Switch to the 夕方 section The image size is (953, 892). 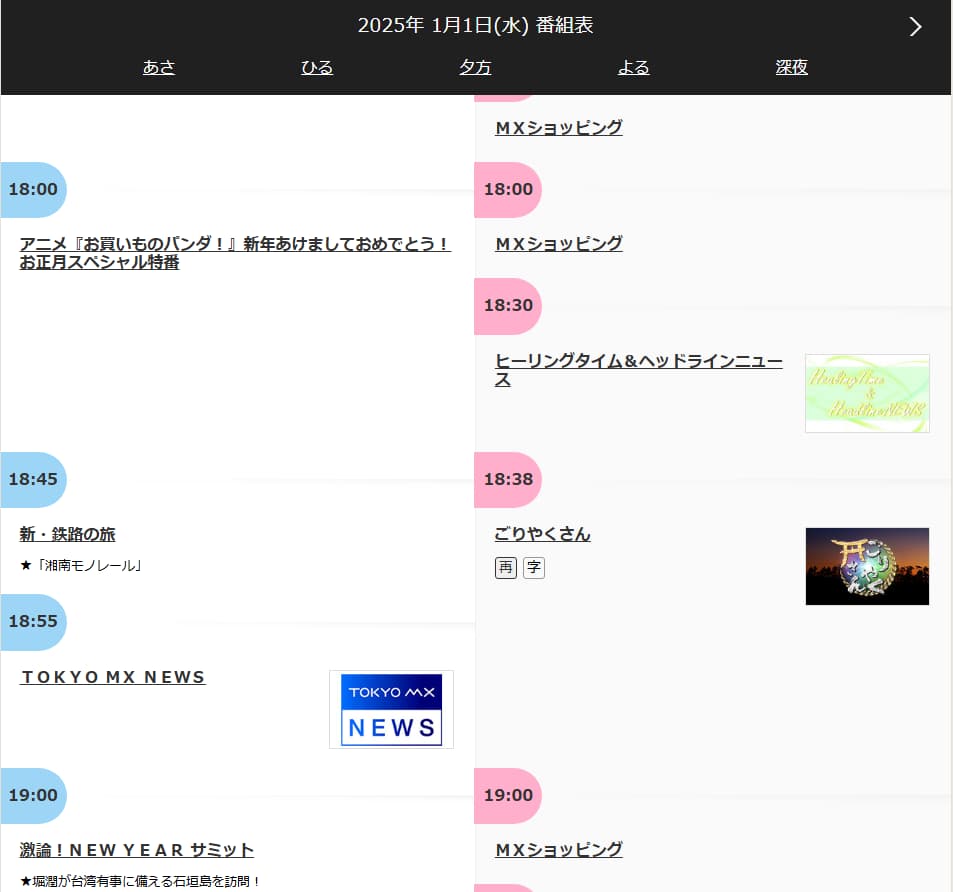click(475, 68)
